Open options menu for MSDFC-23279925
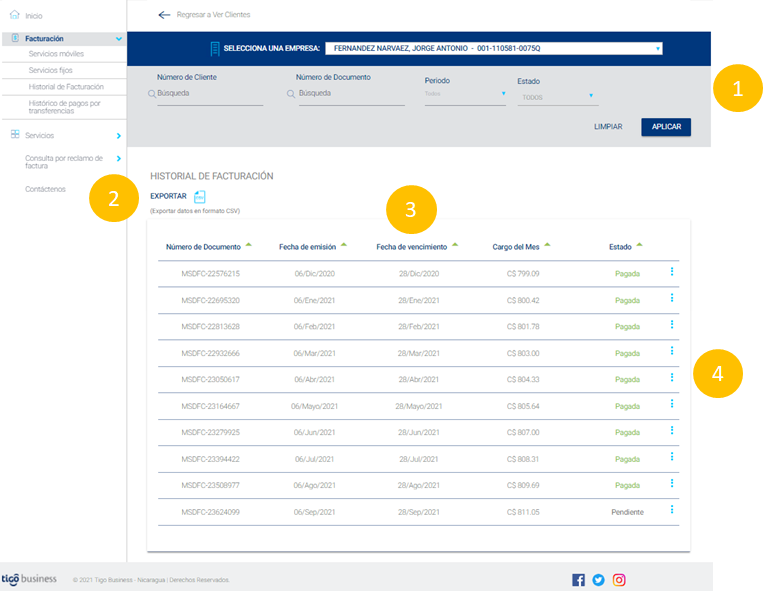This screenshot has width=763, height=591. pyautogui.click(x=672, y=430)
